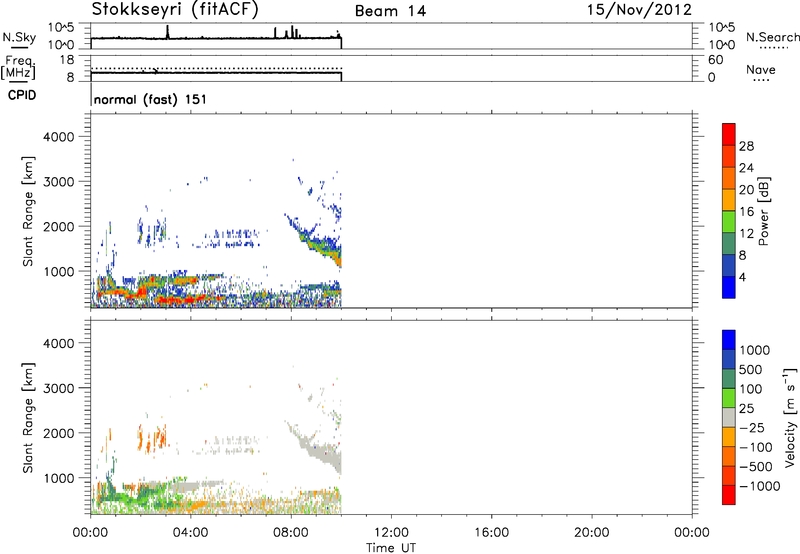Click the '4000' tick on the power panel axis
Viewport: 800px width, 554px height.
tap(58, 137)
